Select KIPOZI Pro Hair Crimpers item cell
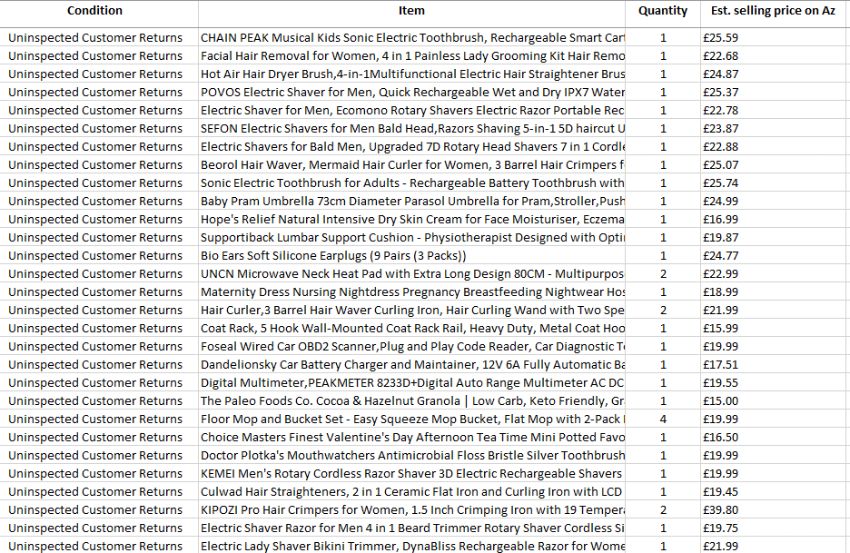This screenshot has width=850, height=553. click(412, 510)
